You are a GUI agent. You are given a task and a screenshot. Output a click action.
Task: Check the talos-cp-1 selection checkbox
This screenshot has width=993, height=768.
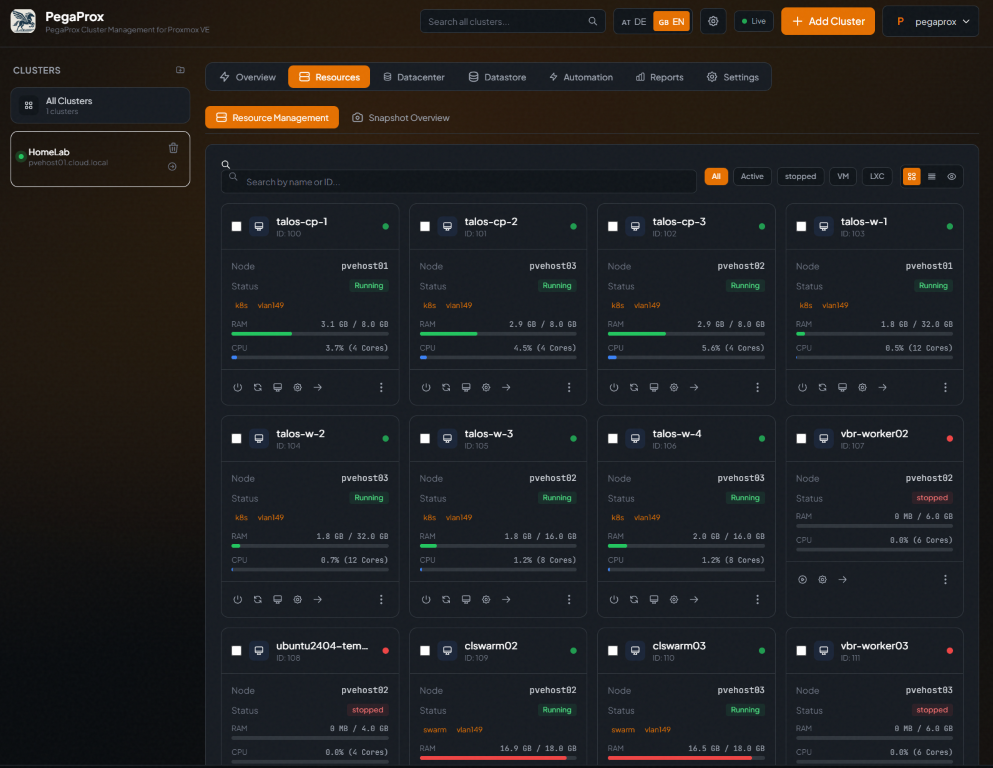point(237,227)
